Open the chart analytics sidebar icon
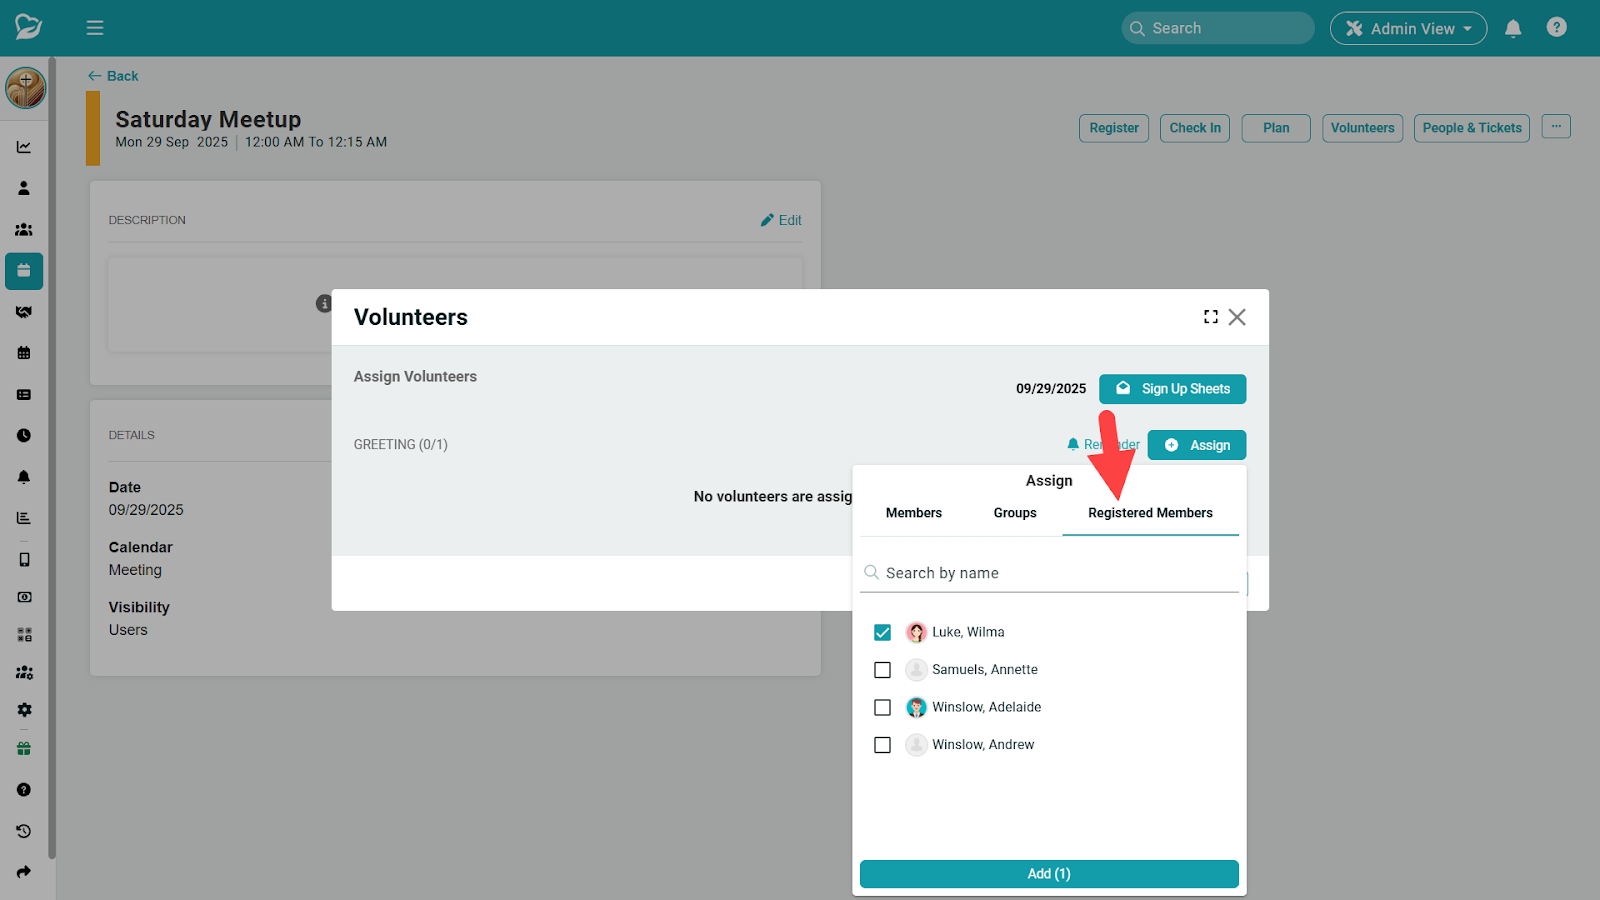Screen dimensions: 1600x900 tap(24, 147)
